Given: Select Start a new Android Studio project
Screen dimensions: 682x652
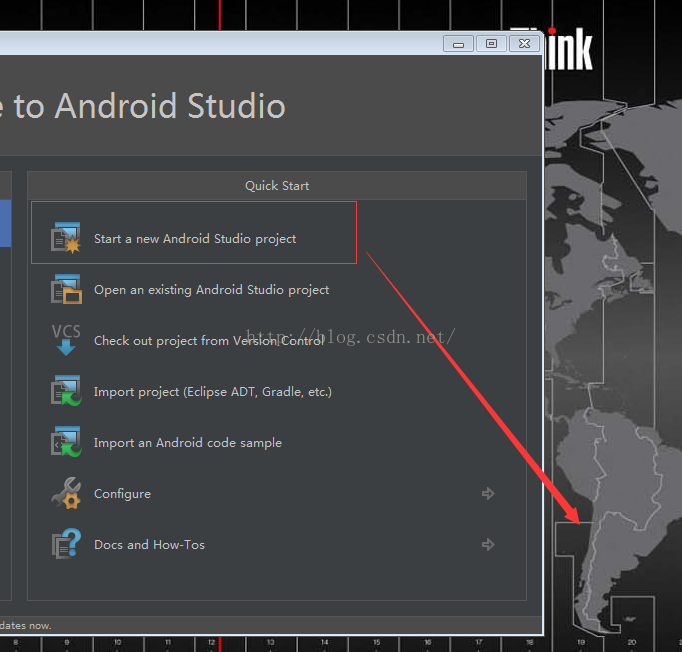Looking at the screenshot, I should pyautogui.click(x=195, y=239).
